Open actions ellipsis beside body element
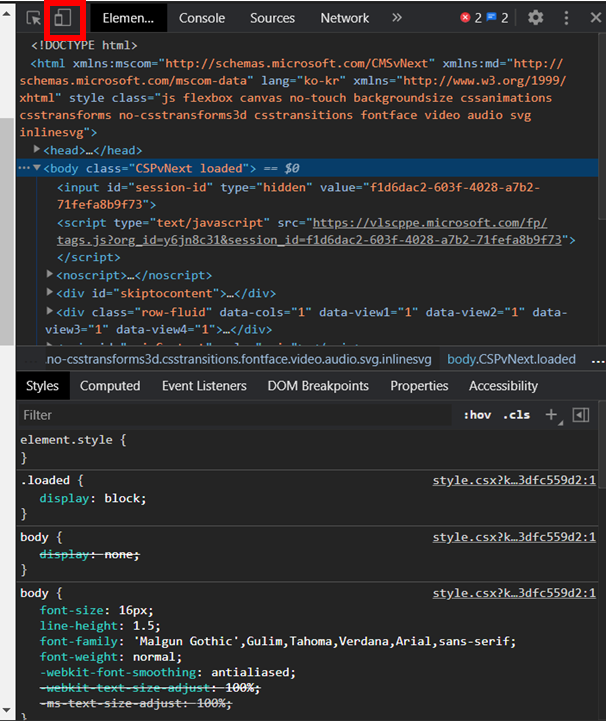This screenshot has width=606, height=721. [x=24, y=168]
